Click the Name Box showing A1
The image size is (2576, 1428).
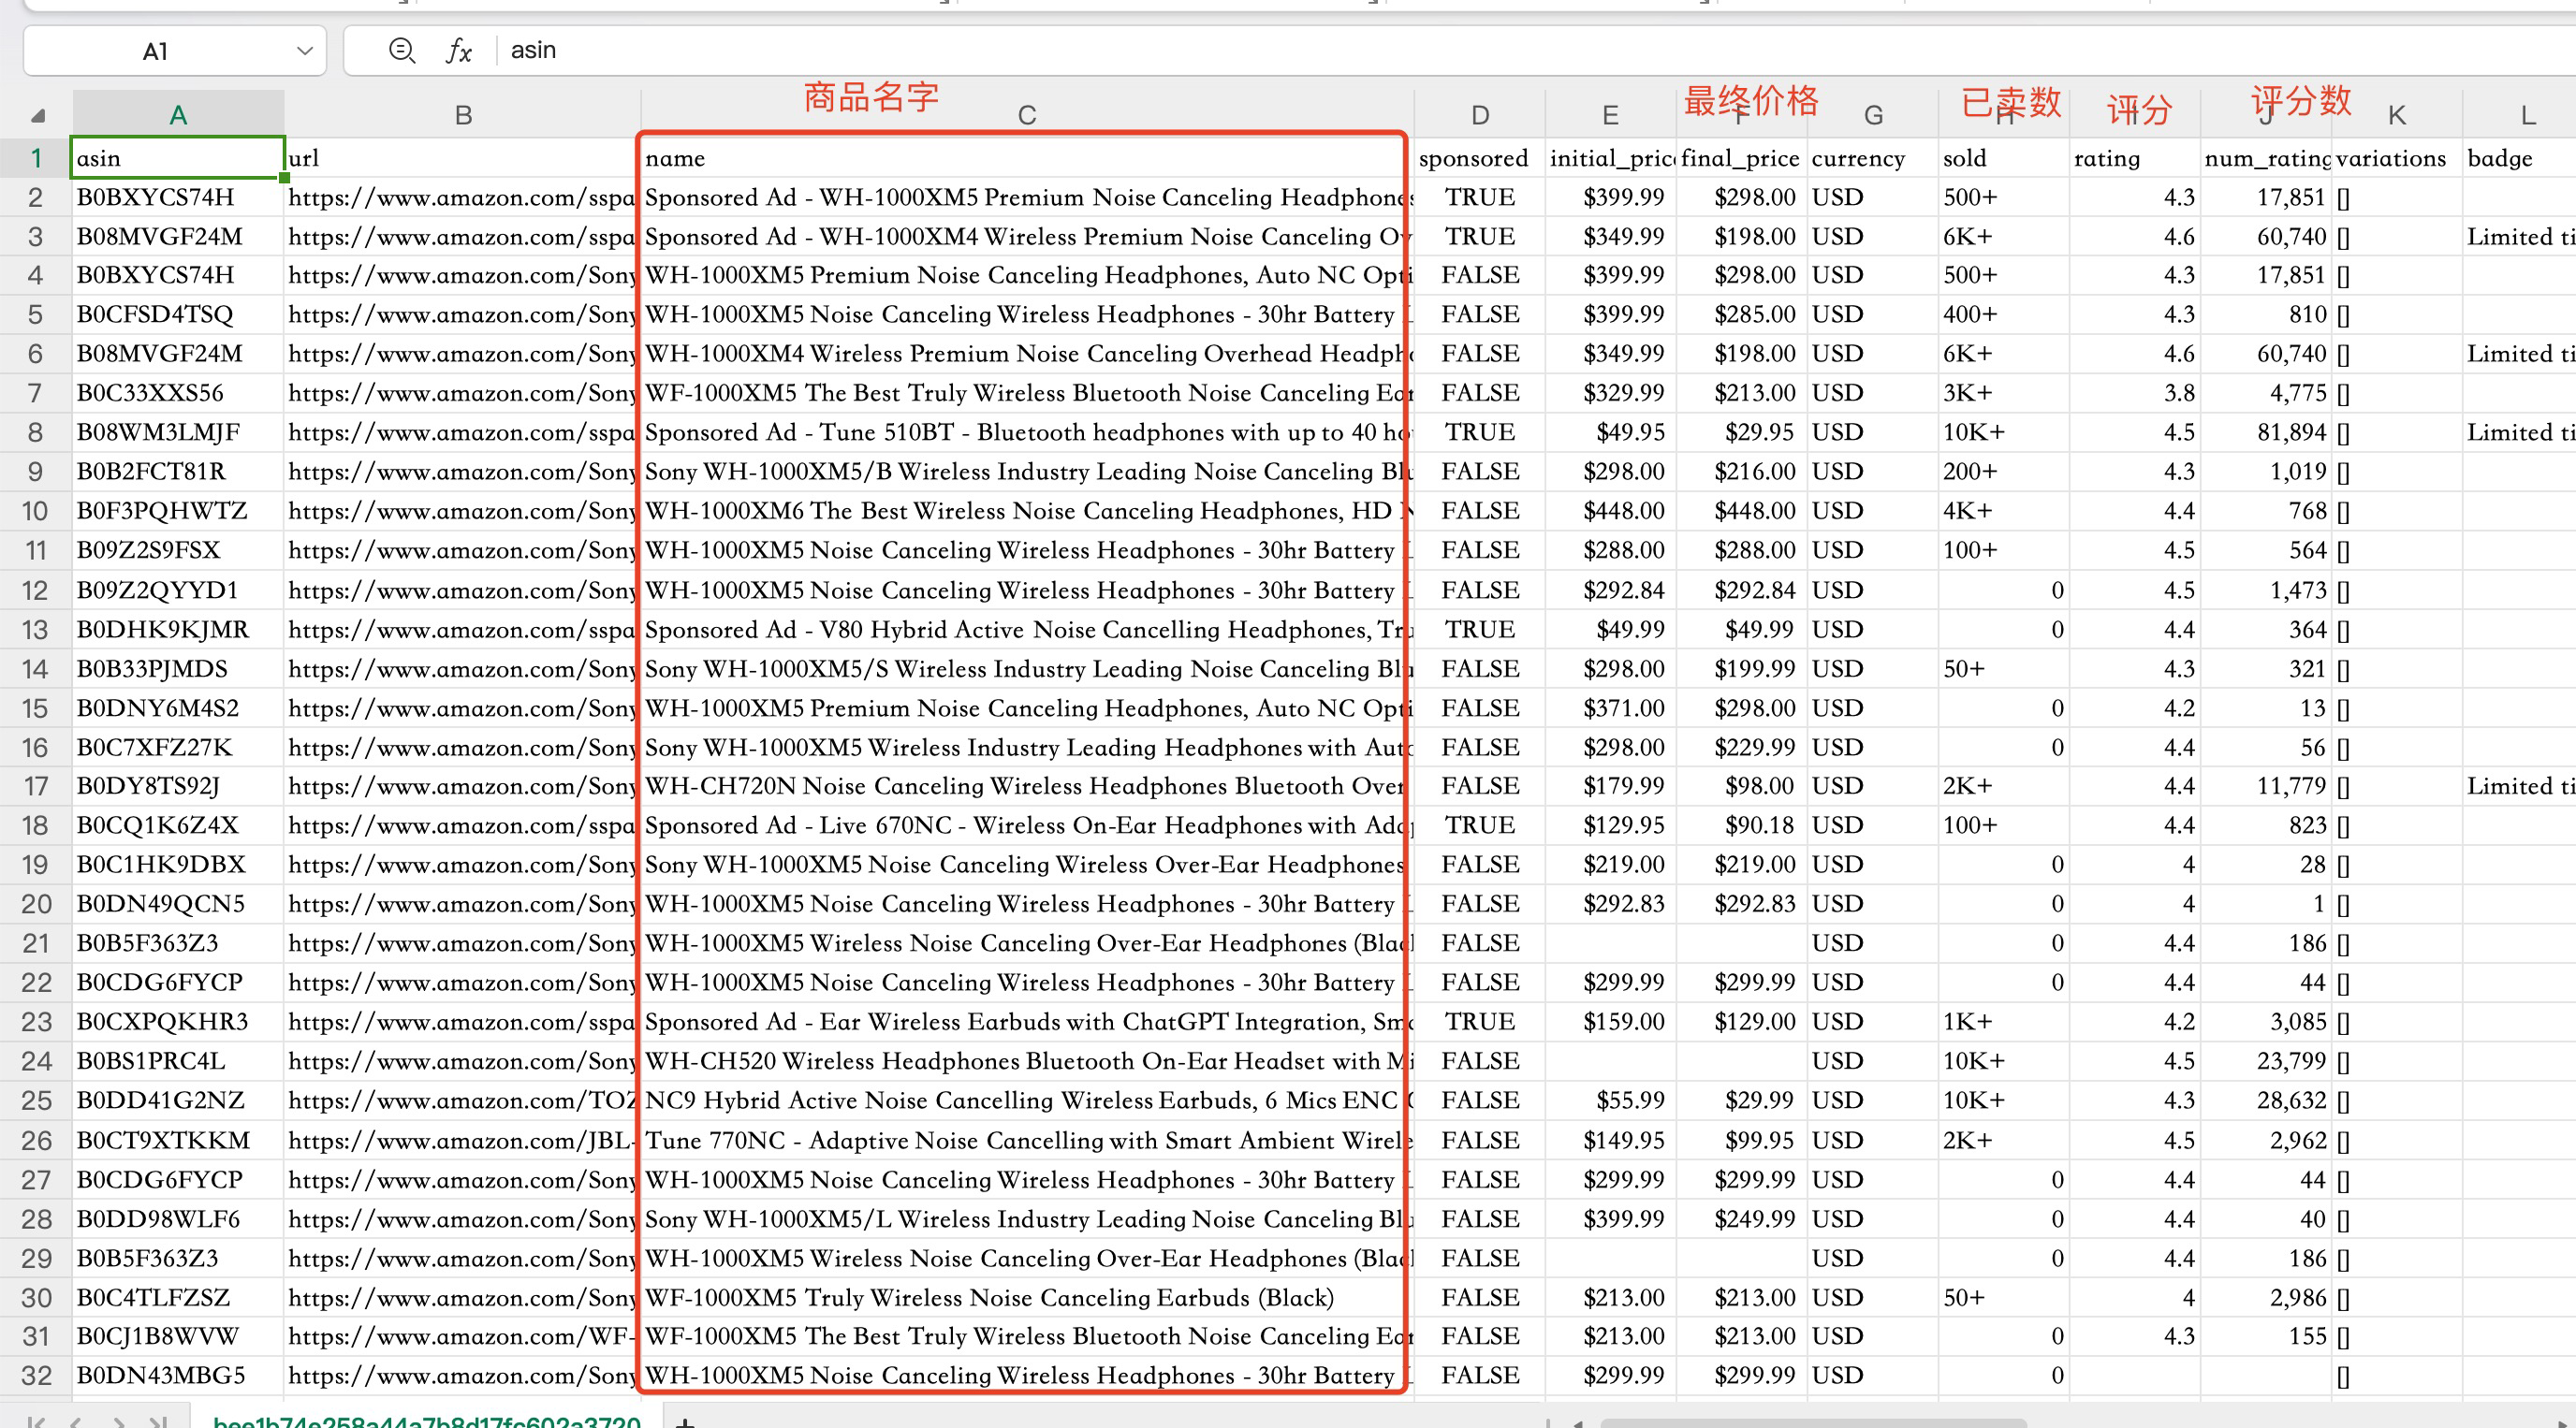point(175,51)
